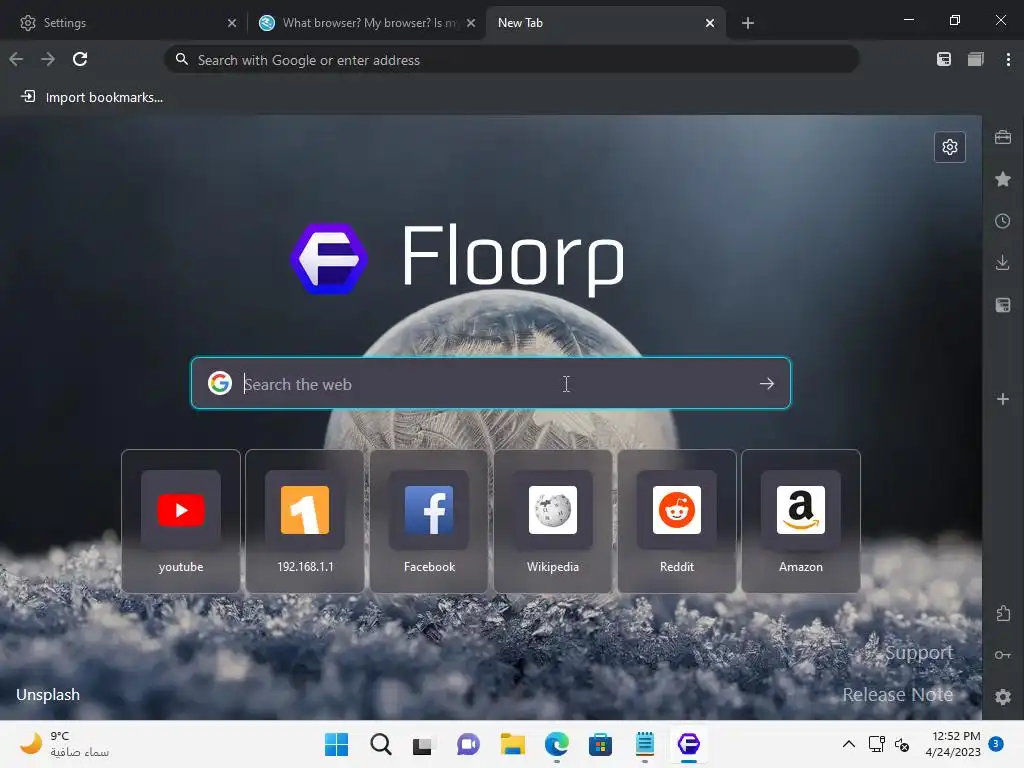Screen dimensions: 1024x768
Task: Open Microsoft Store from taskbar
Action: pyautogui.click(x=600, y=744)
